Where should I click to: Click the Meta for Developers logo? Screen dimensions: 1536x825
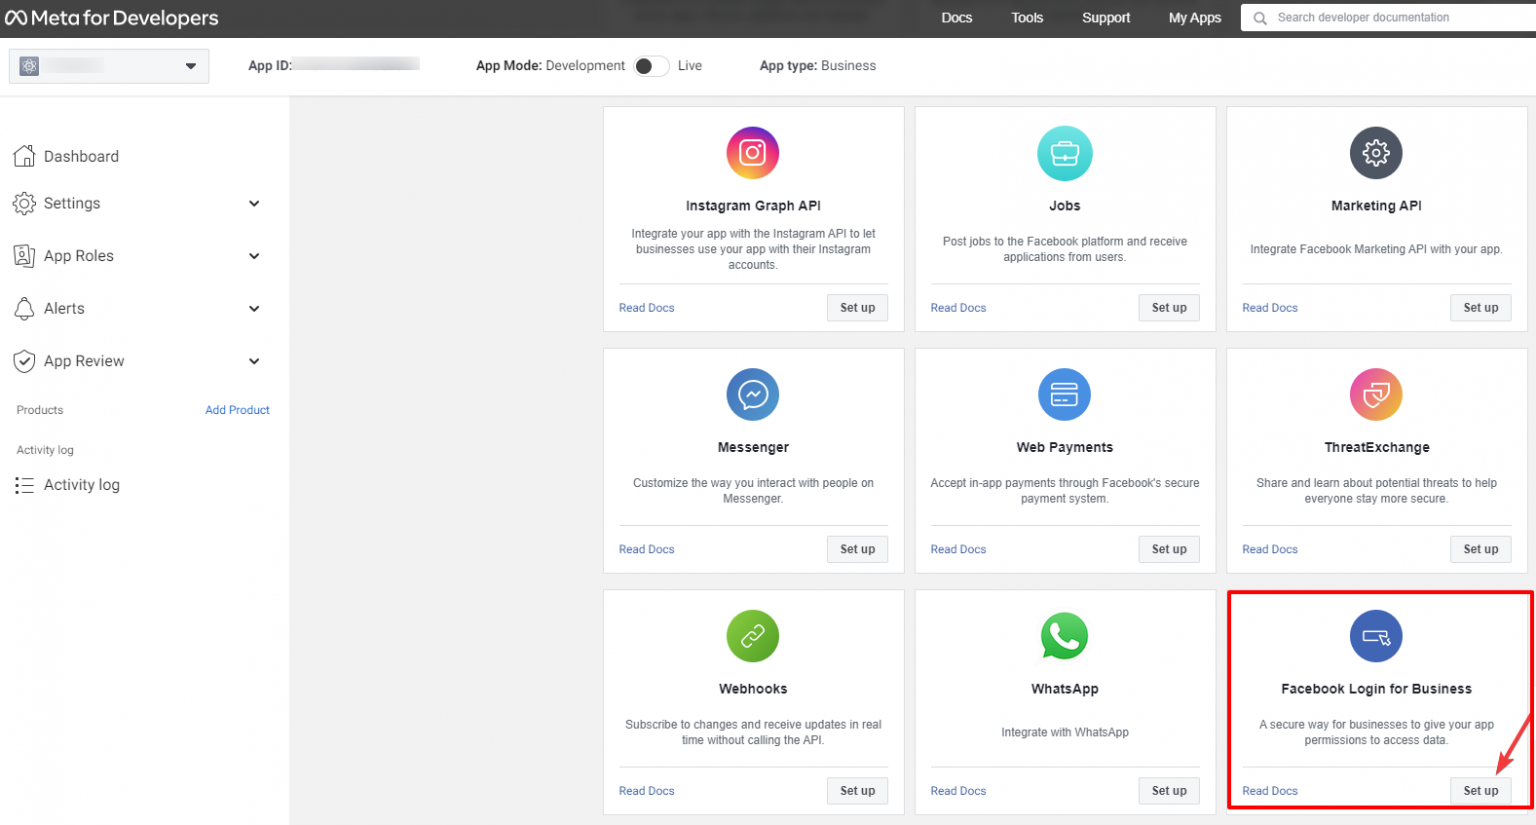pyautogui.click(x=111, y=17)
